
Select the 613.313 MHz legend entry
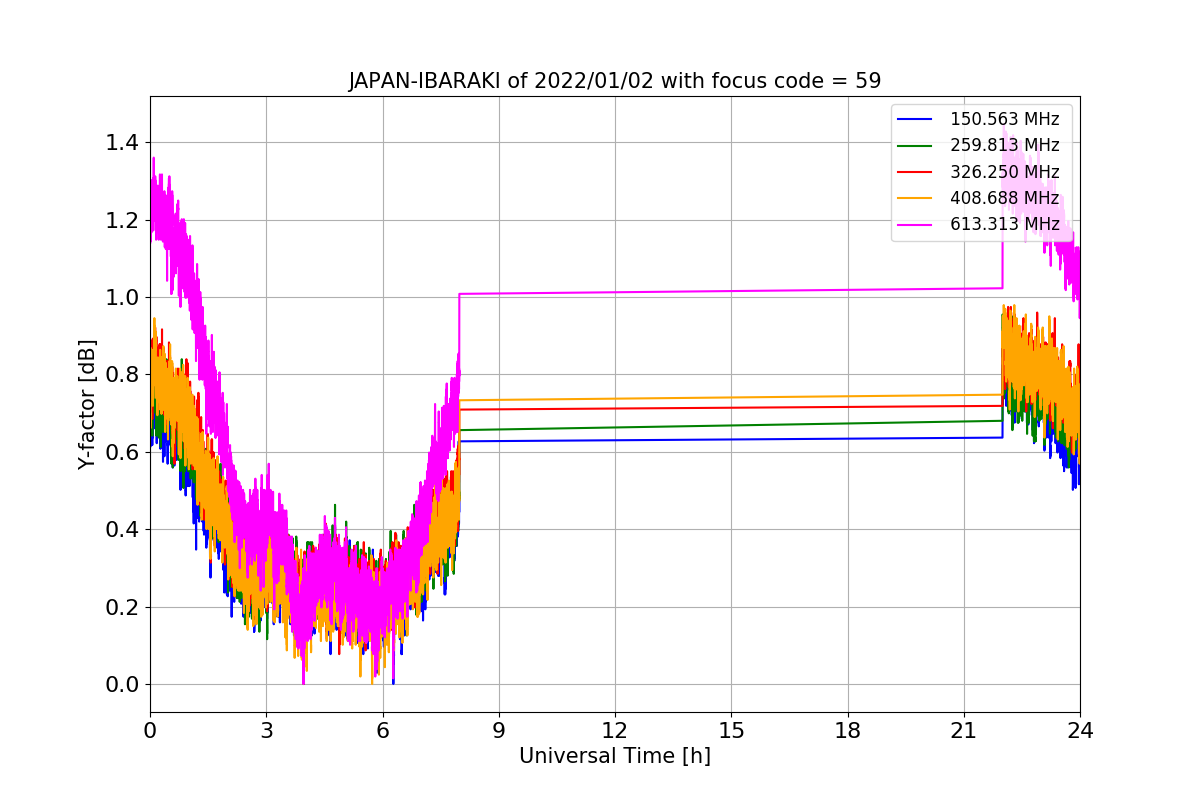click(x=979, y=224)
